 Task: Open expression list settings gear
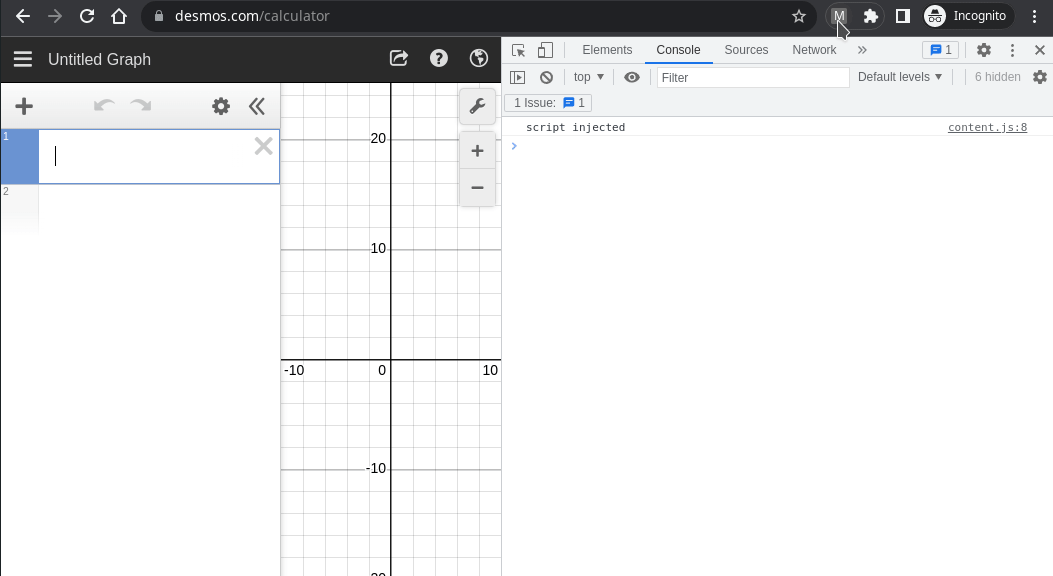(x=221, y=106)
